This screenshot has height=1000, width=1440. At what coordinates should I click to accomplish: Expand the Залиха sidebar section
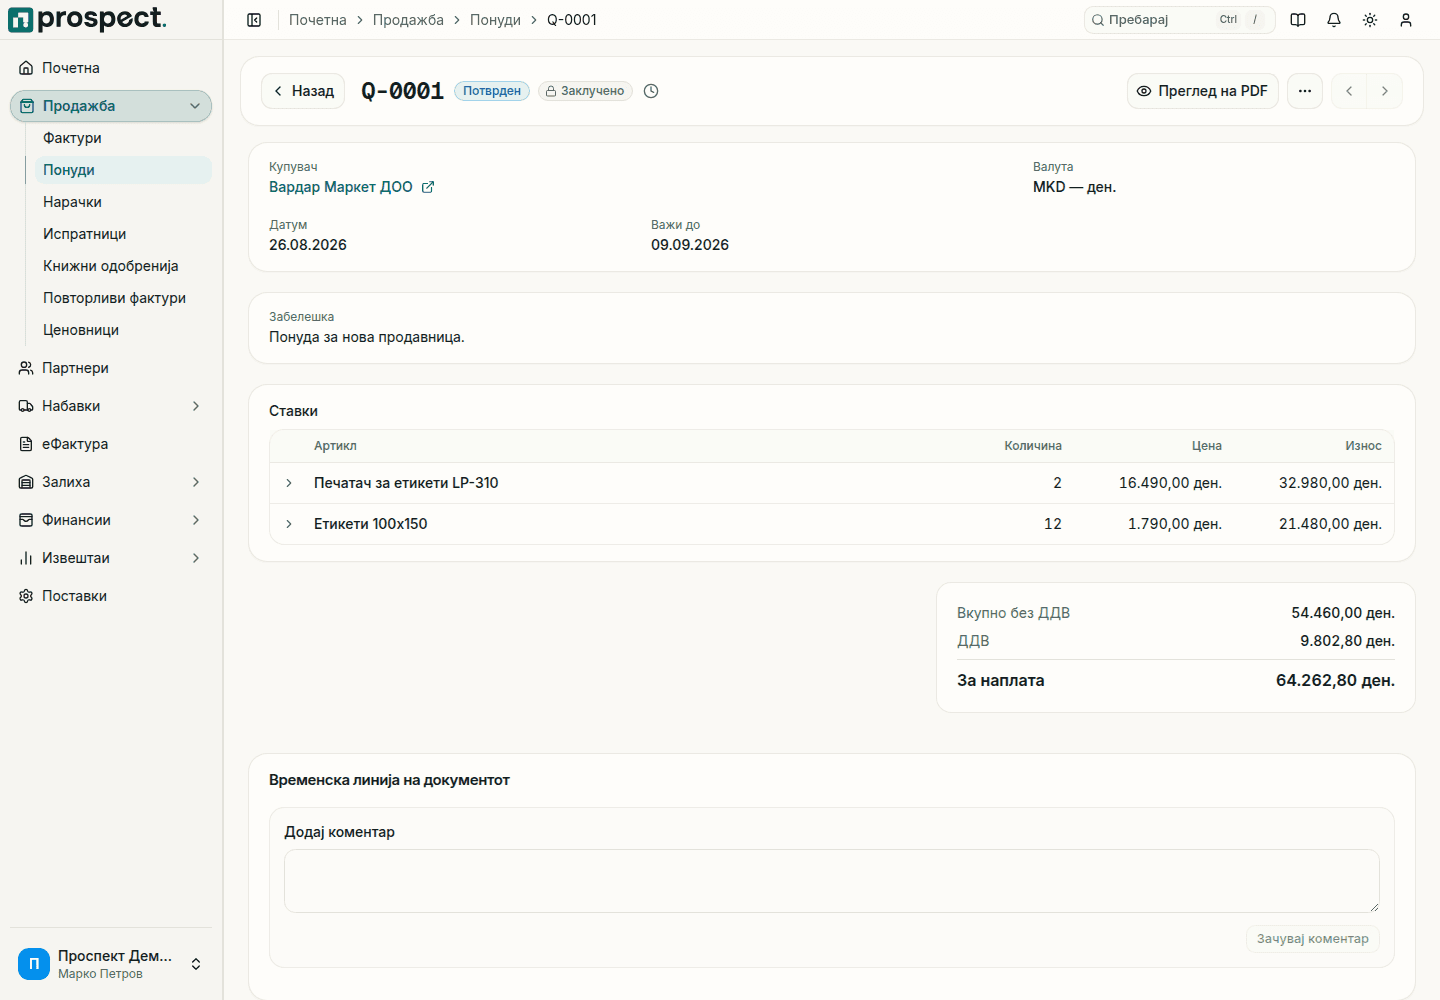click(111, 482)
